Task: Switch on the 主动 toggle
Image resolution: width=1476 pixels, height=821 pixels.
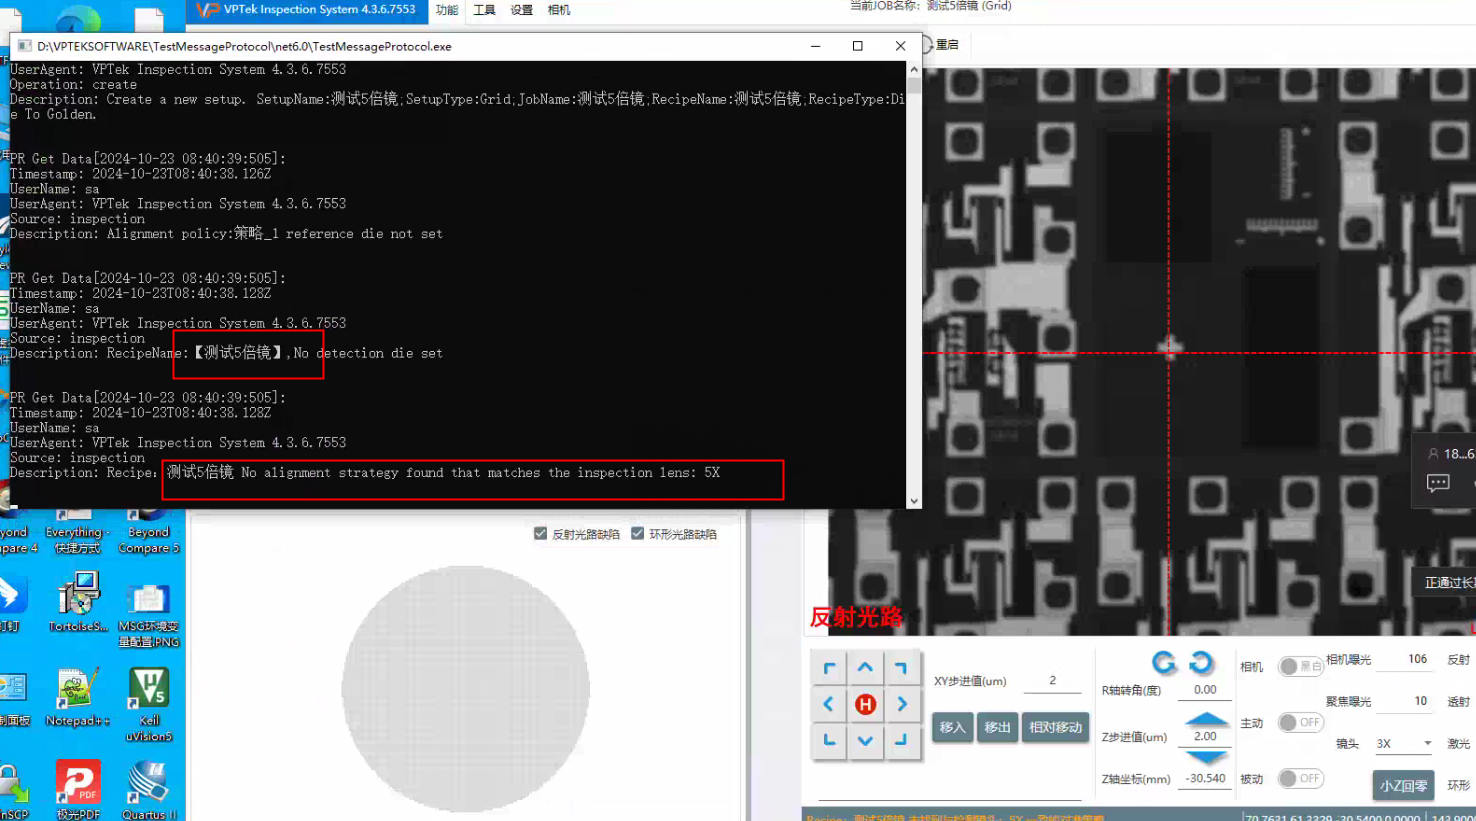Action: coord(1300,722)
